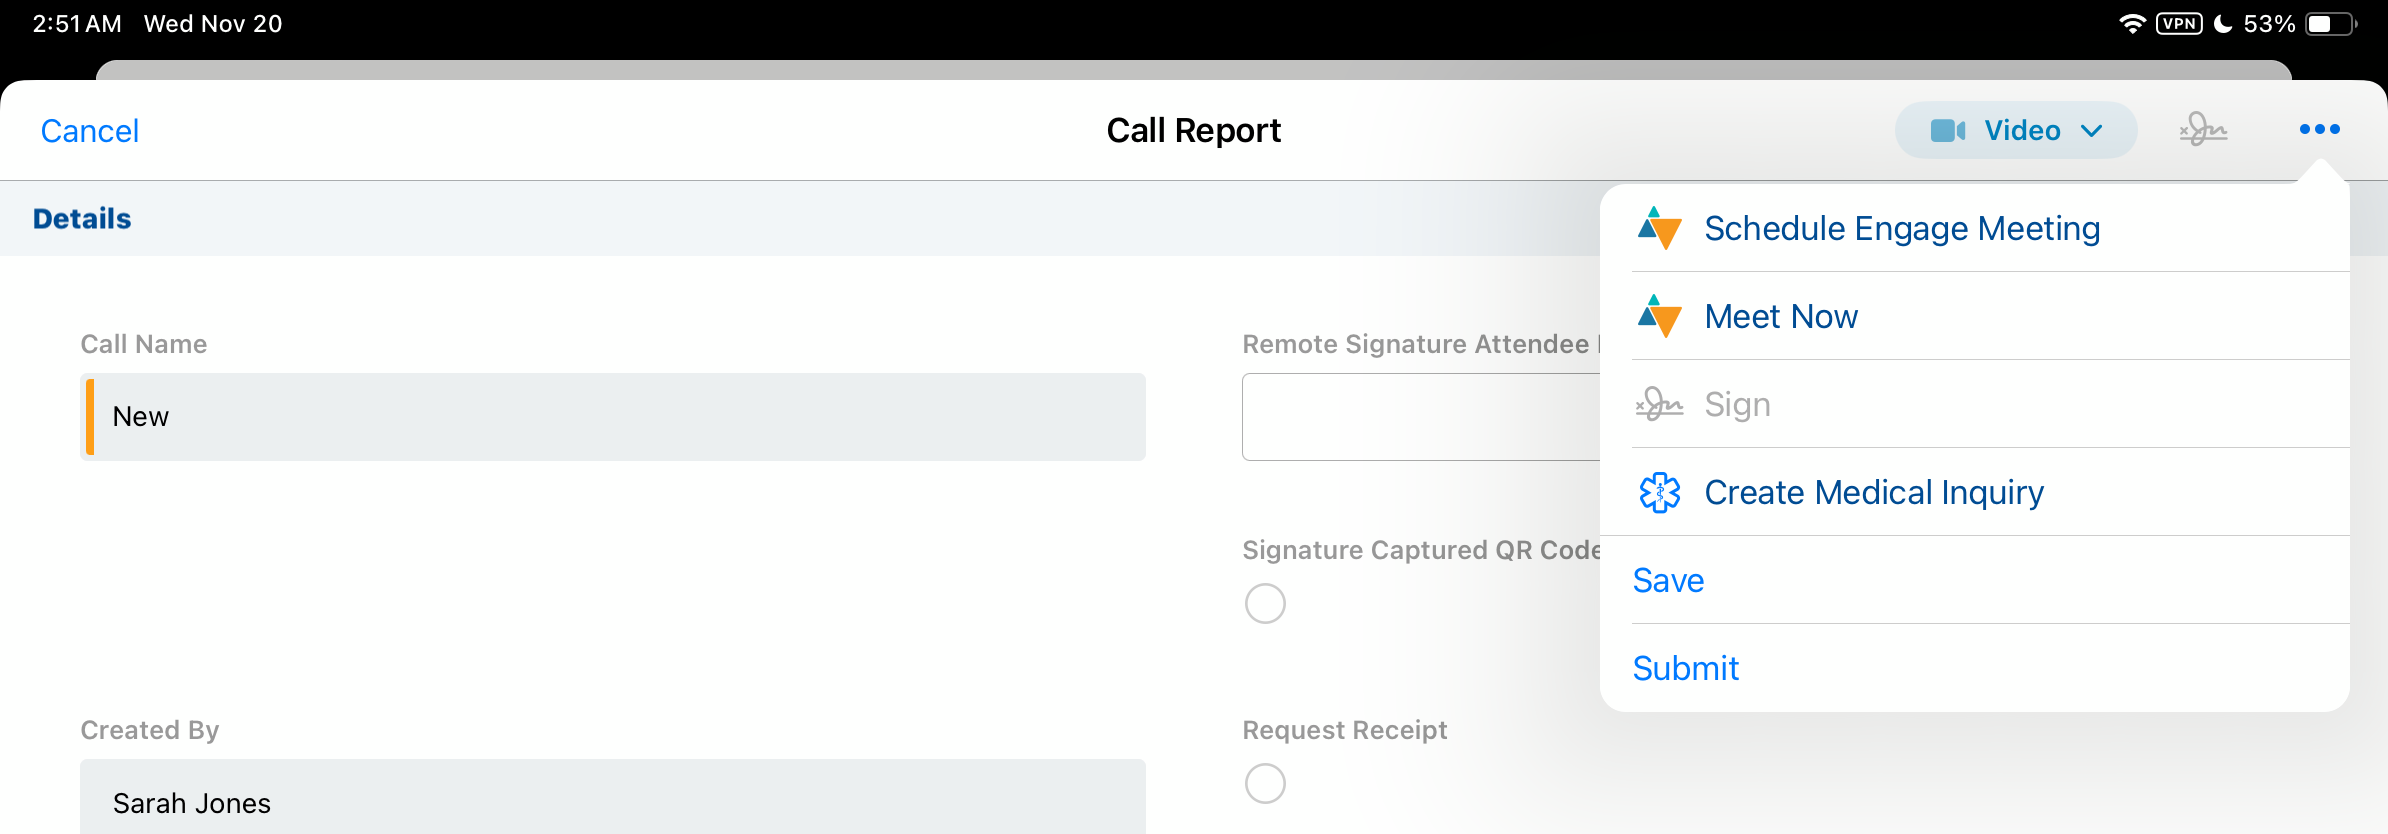Expand the Video dropdown chevron
Screen dimensions: 2388x834
click(x=2091, y=131)
